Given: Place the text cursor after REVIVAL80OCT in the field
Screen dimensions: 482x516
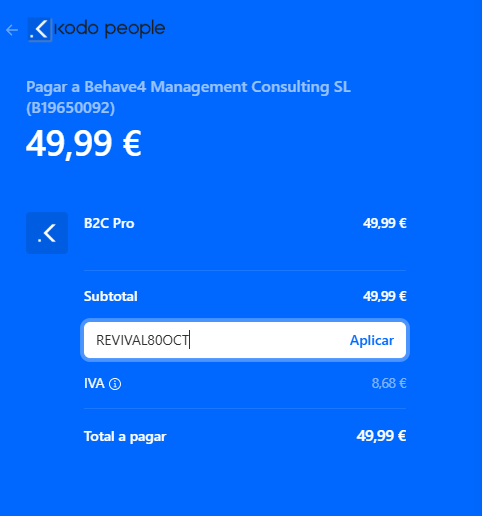Looking at the screenshot, I should (x=189, y=340).
